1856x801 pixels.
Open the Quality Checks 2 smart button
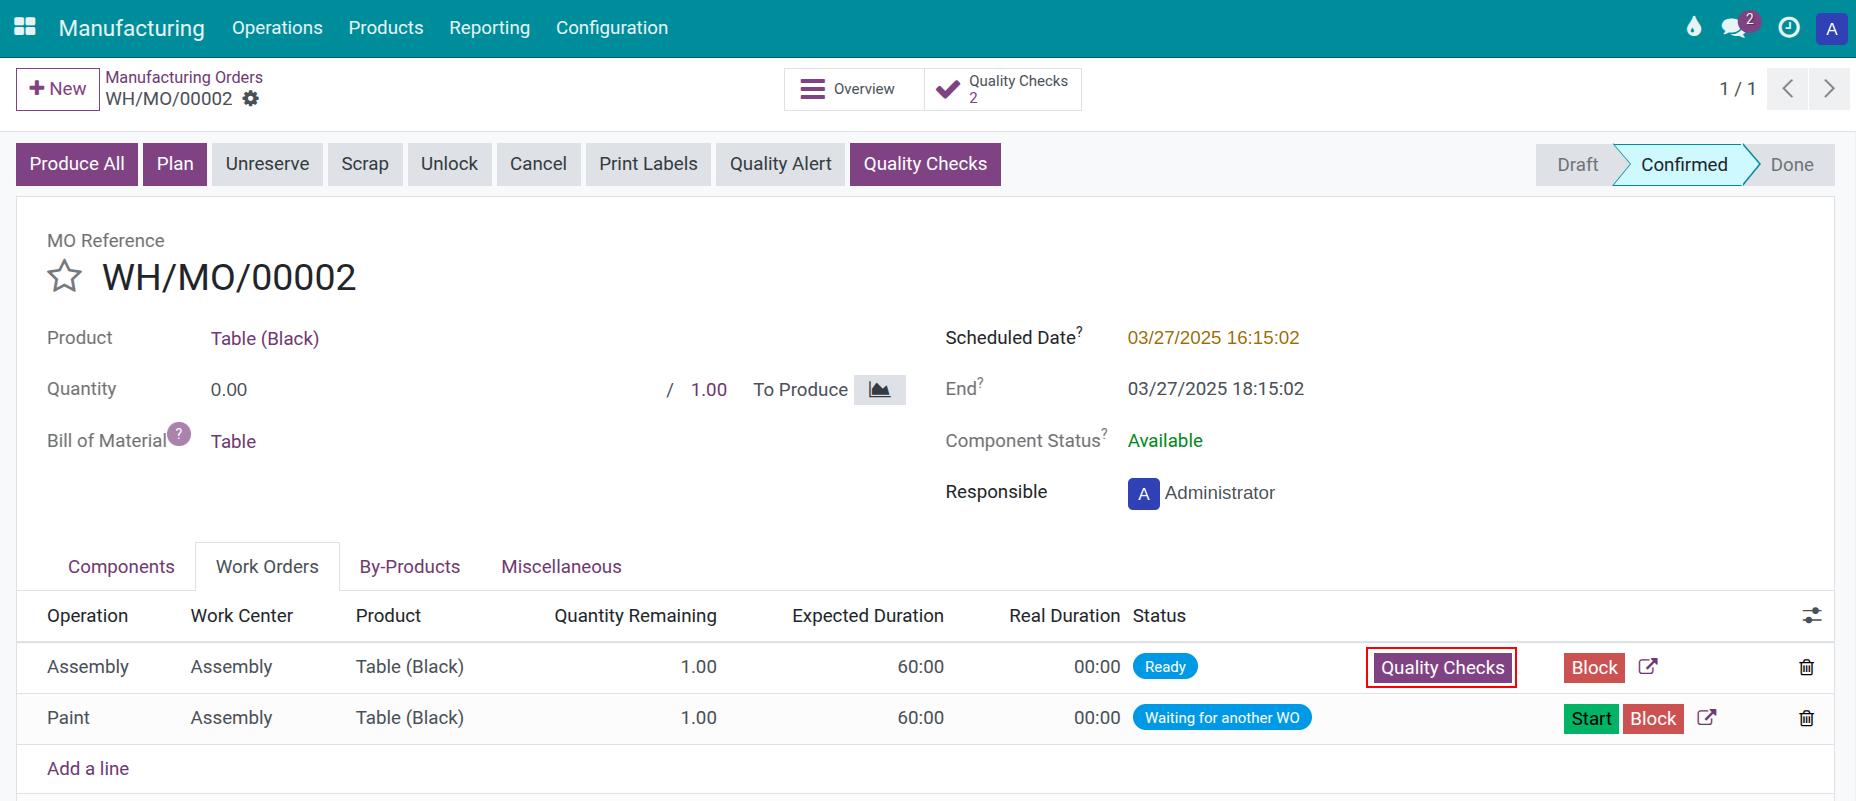pyautogui.click(x=1003, y=89)
